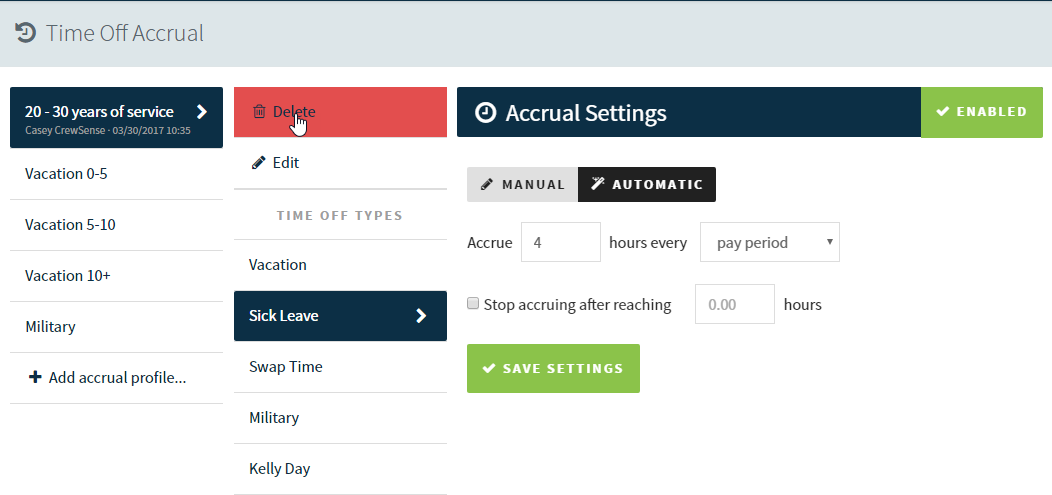Click the clock icon beside Accrual Settings
1052x495 pixels.
485,113
